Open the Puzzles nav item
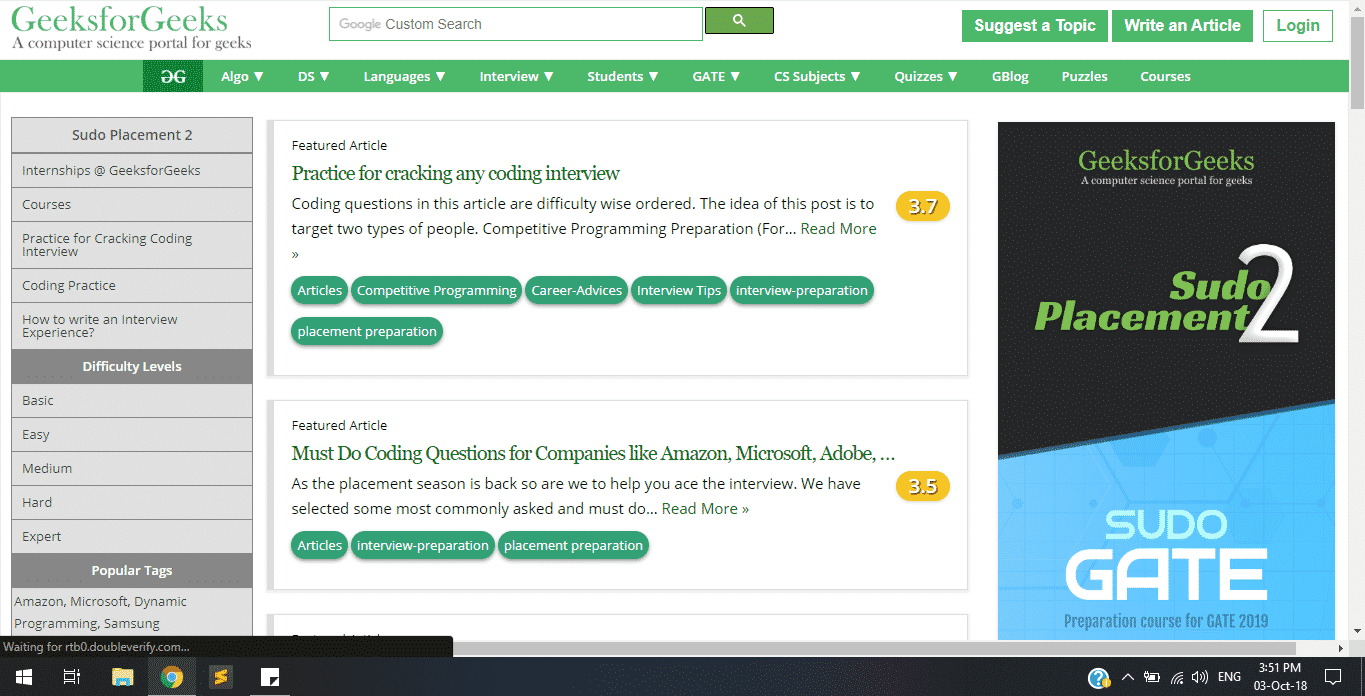The image size is (1365, 696). click(1084, 76)
